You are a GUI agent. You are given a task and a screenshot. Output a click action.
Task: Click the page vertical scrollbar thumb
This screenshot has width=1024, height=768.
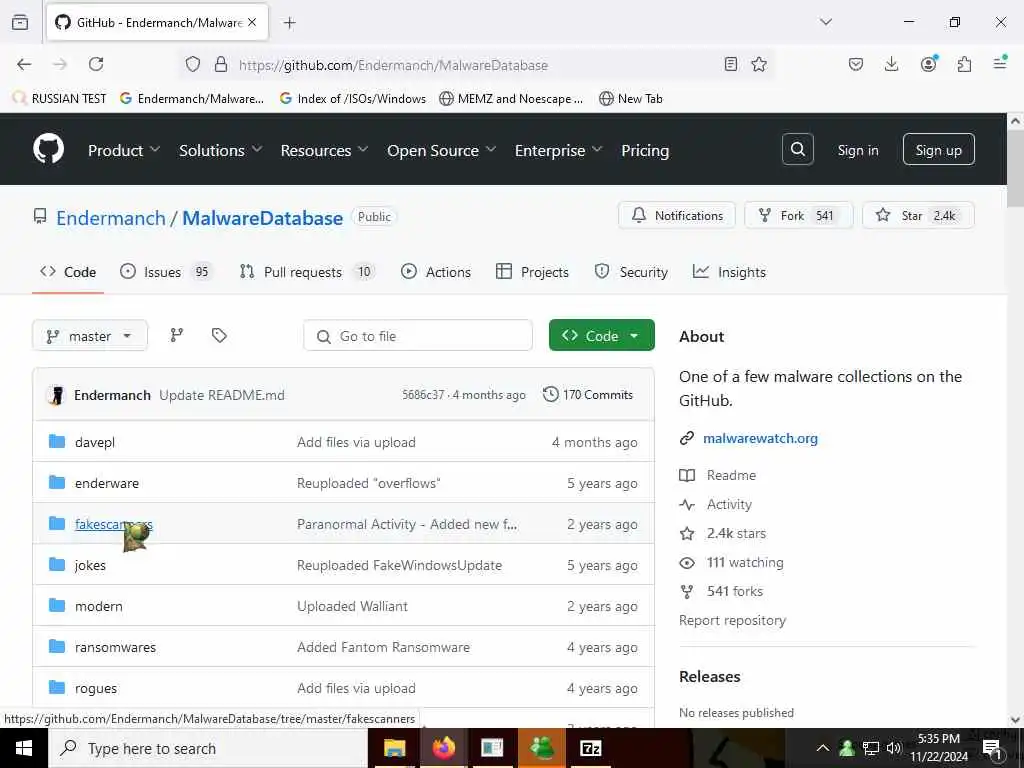(x=1015, y=168)
